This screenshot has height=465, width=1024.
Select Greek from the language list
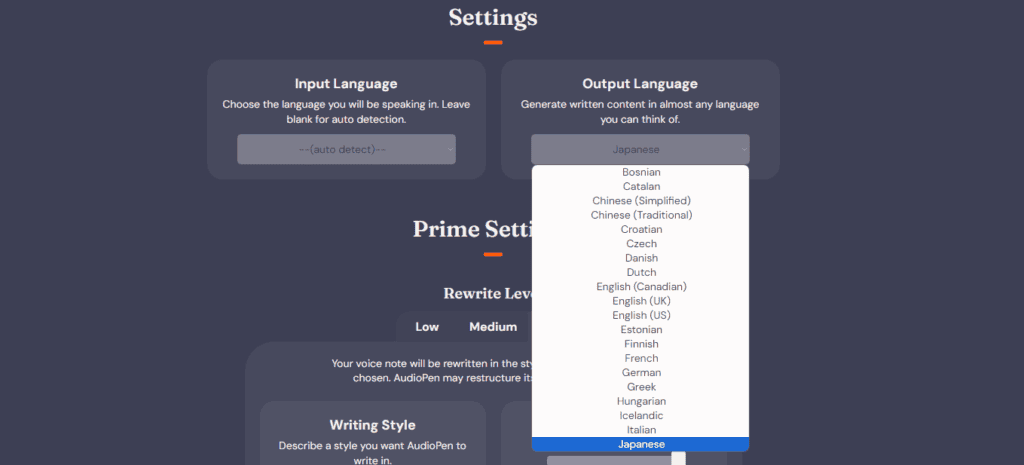pos(641,387)
